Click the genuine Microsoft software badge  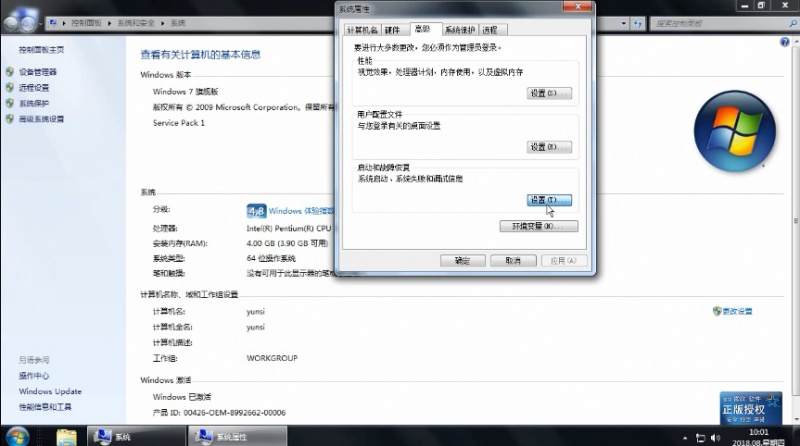point(751,408)
